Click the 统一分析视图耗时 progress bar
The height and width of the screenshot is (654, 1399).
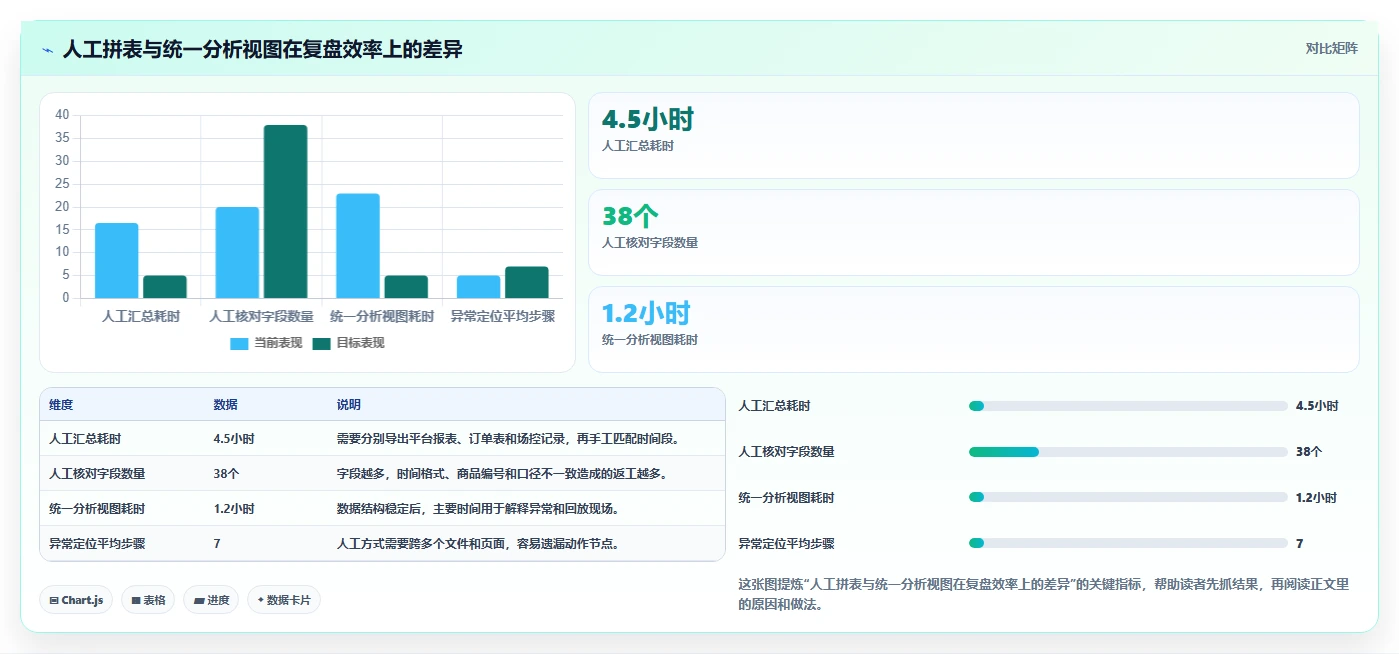[1128, 497]
